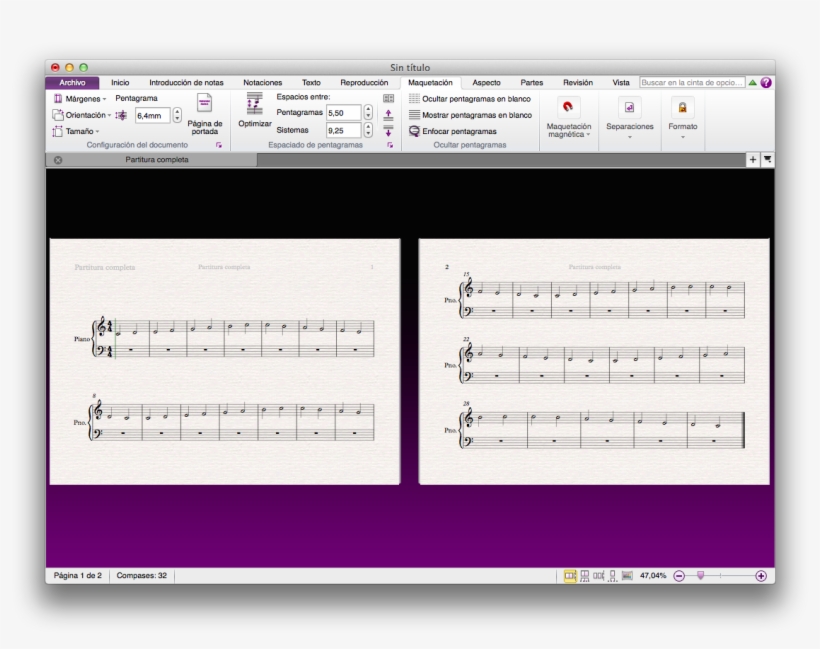
Task: Open the Orientación dropdown
Action: pyautogui.click(x=82, y=115)
